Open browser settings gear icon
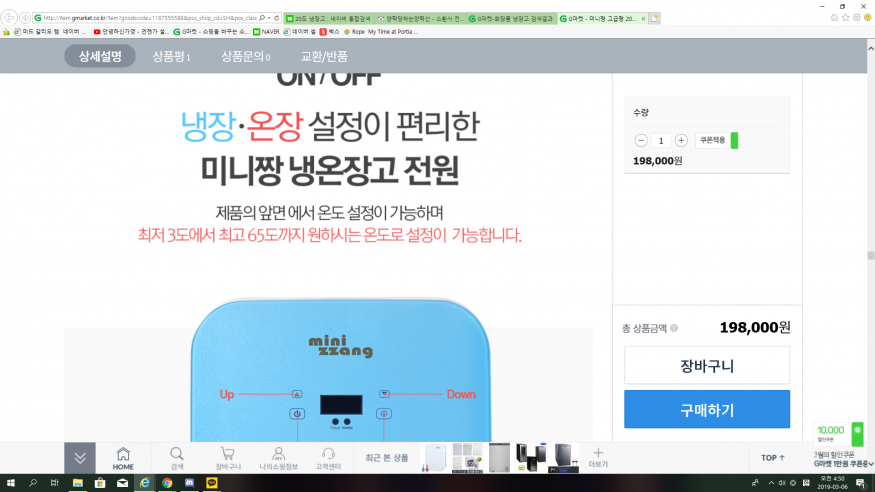This screenshot has height=492, width=875. (857, 18)
